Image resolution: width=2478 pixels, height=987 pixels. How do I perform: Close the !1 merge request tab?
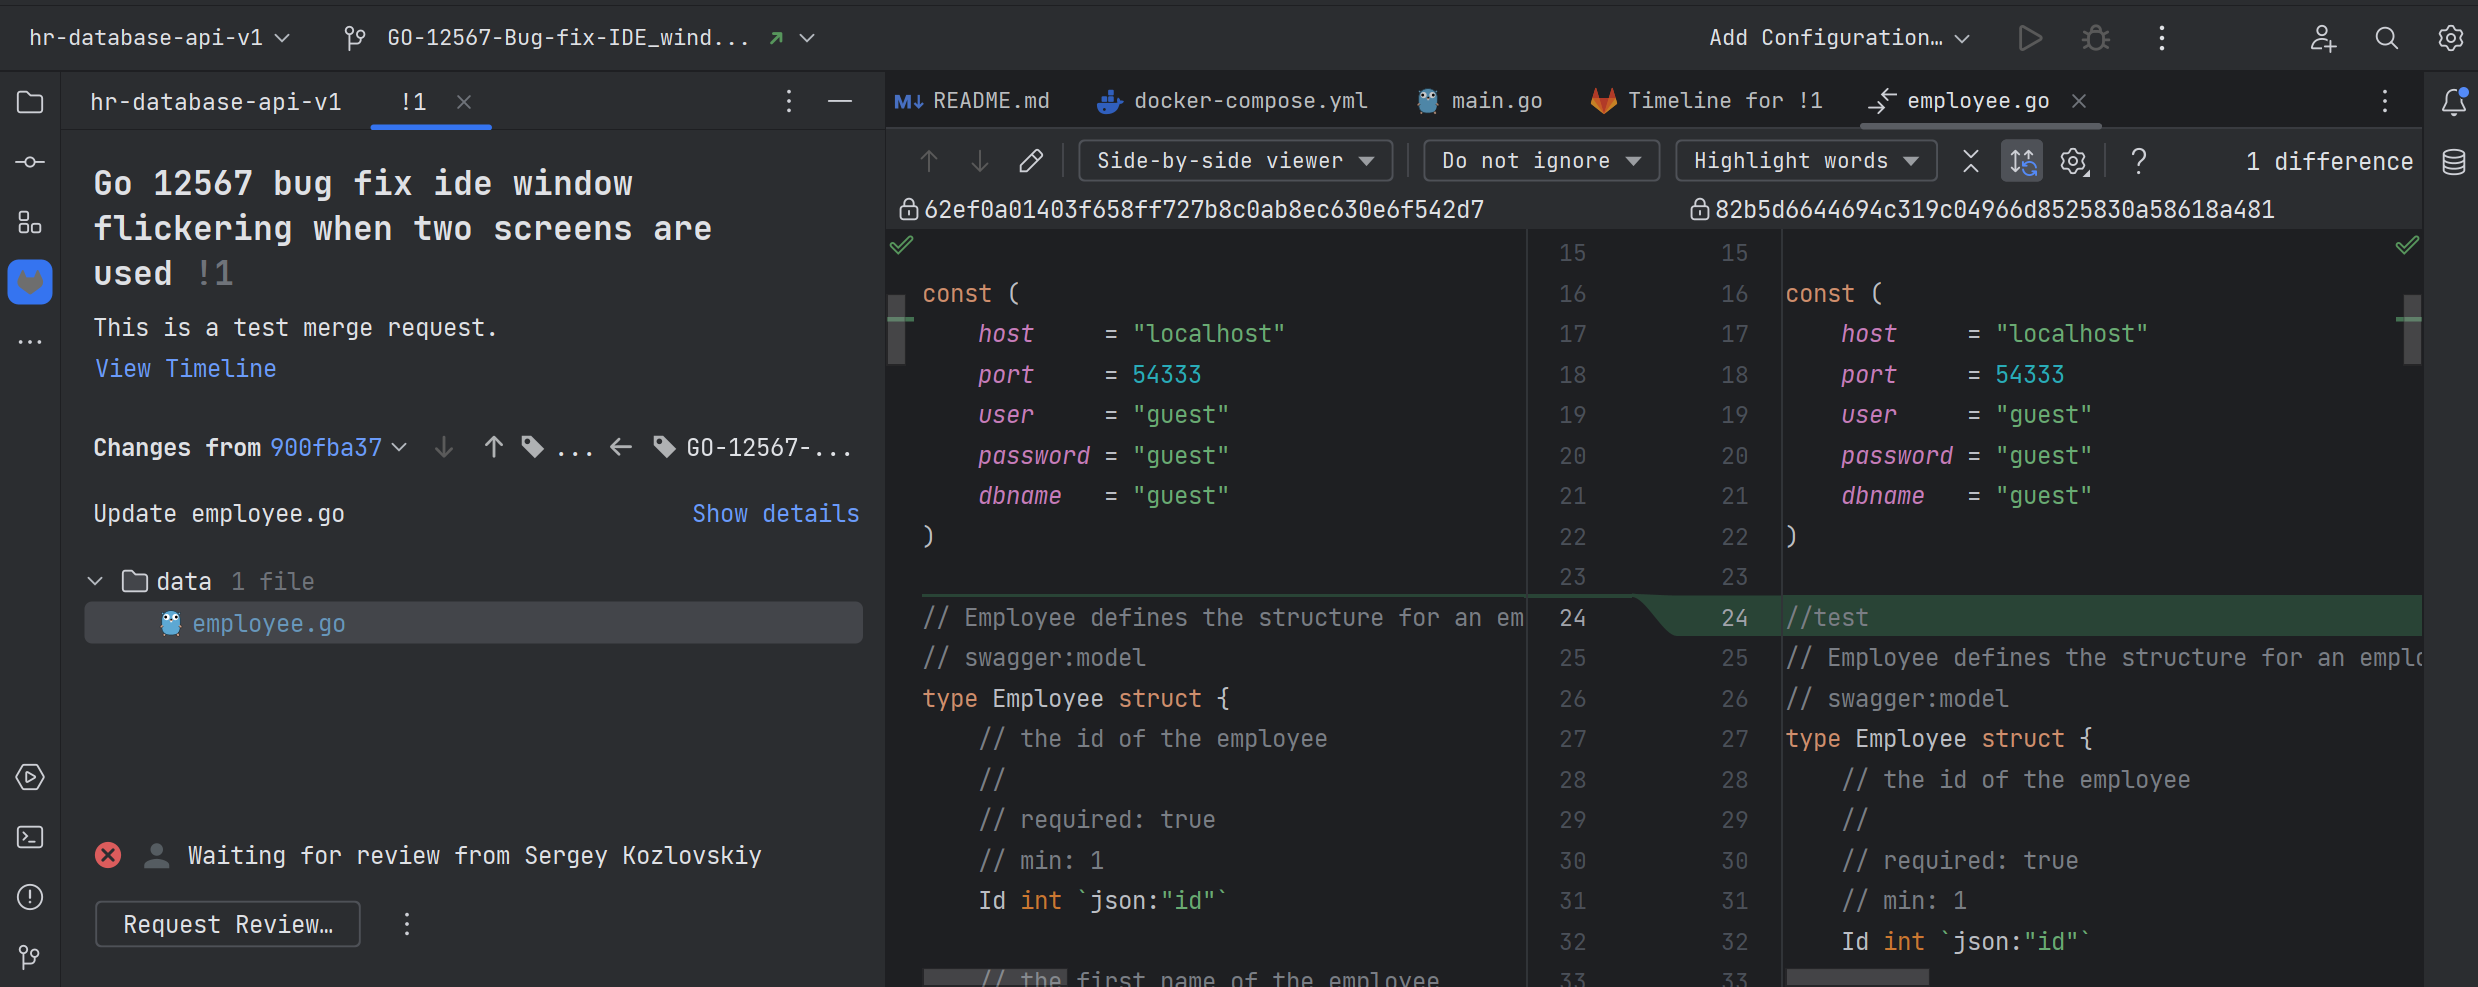(x=464, y=102)
